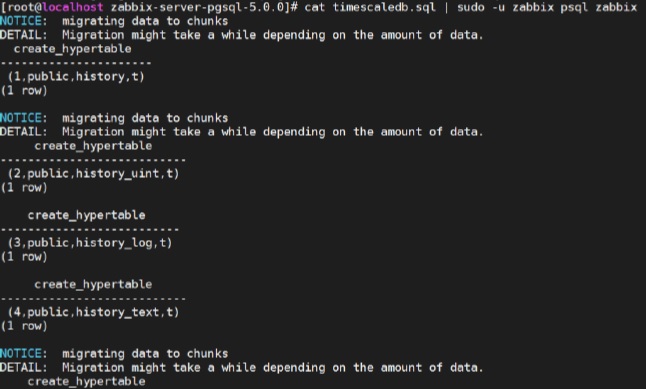Click the (3,public,history_log,t) result row
The height and width of the screenshot is (389, 646).
pyautogui.click(x=90, y=243)
